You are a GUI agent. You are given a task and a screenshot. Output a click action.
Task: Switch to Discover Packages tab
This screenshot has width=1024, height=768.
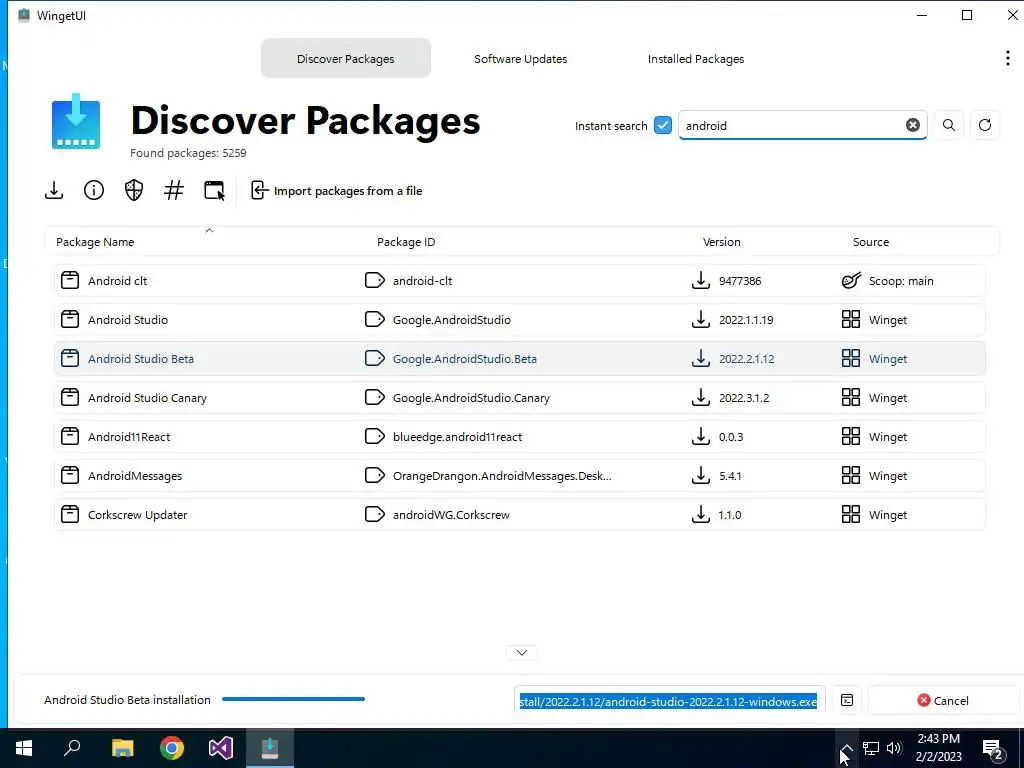(345, 59)
